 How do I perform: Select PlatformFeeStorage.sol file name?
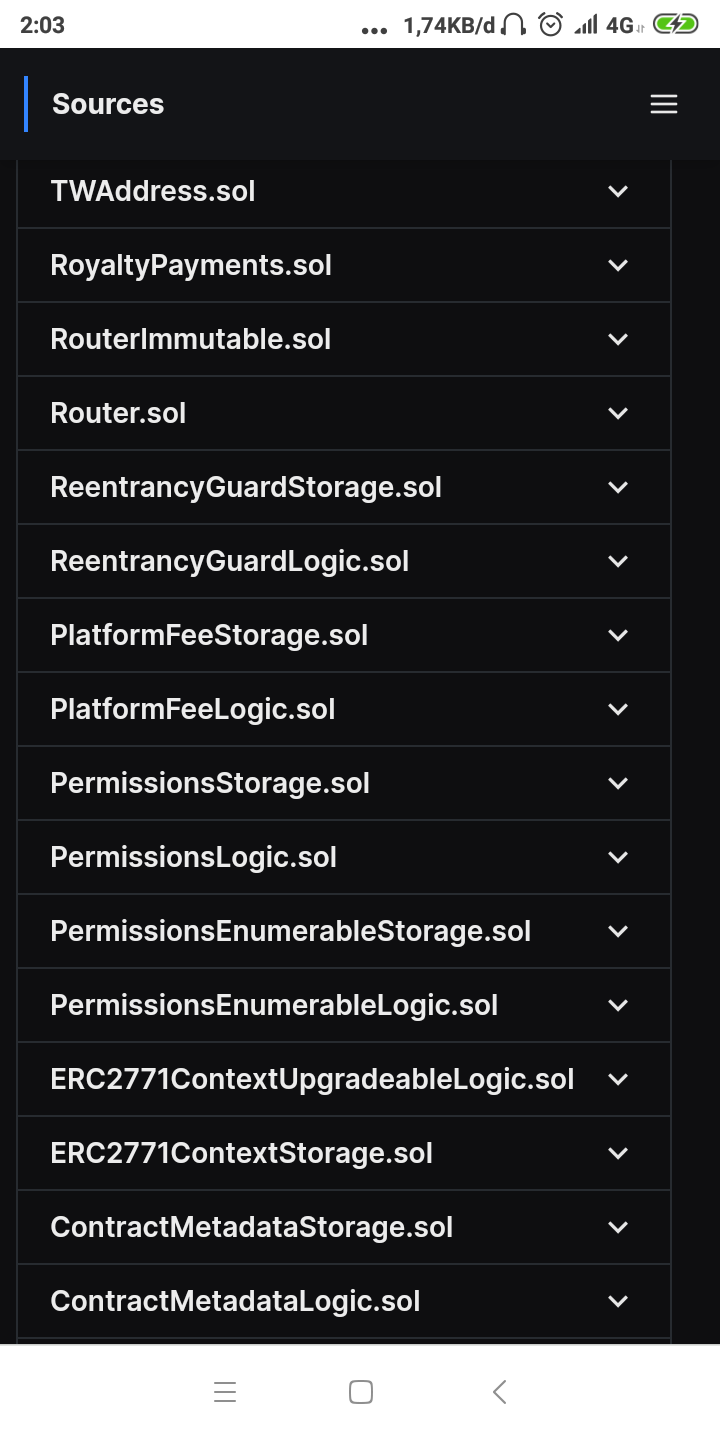[x=209, y=635]
